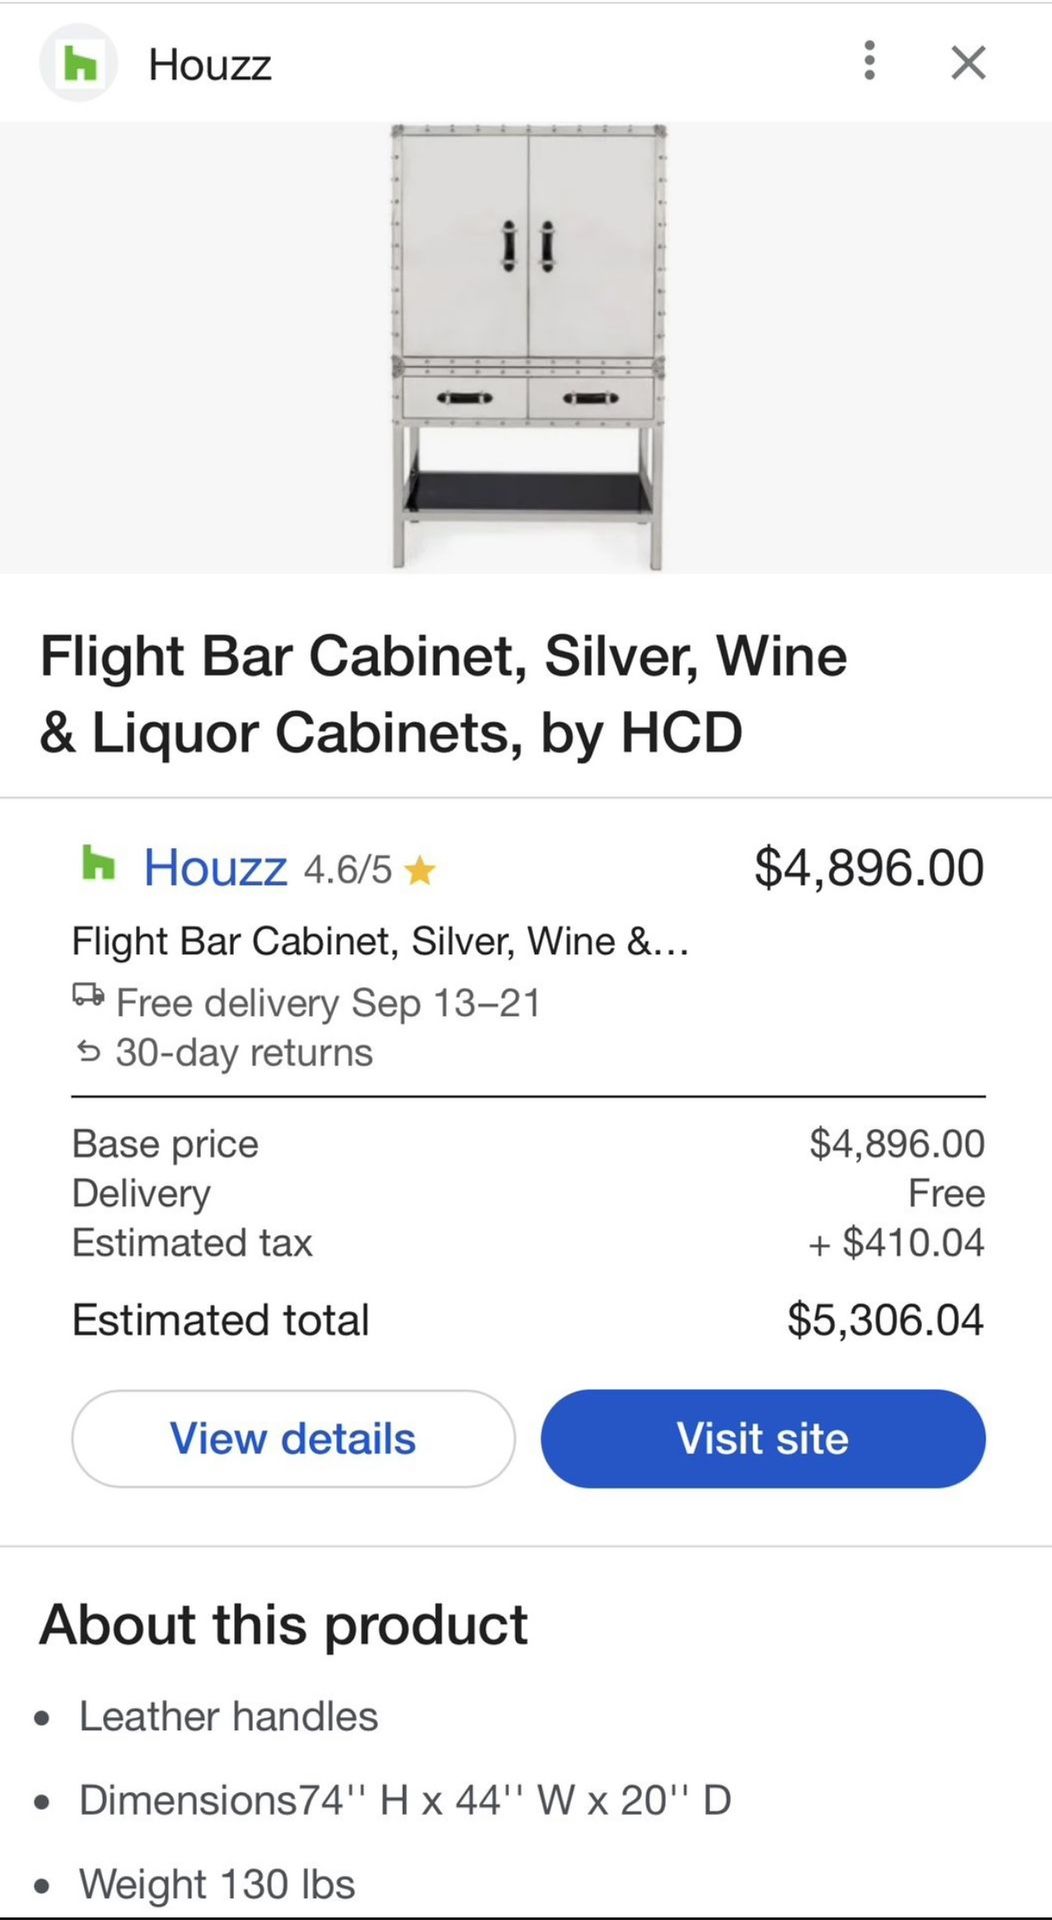
Task: Open the three-dot overflow menu
Action: [x=869, y=62]
